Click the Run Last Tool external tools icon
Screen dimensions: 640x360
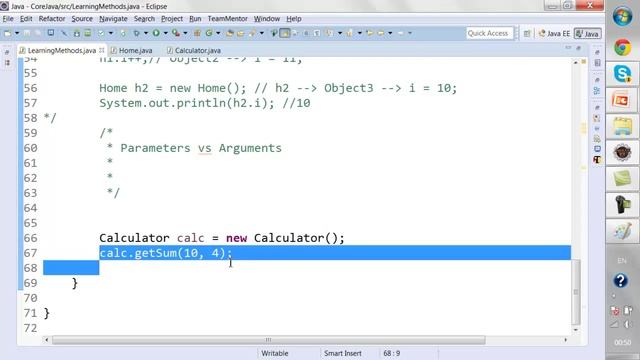click(x=176, y=33)
